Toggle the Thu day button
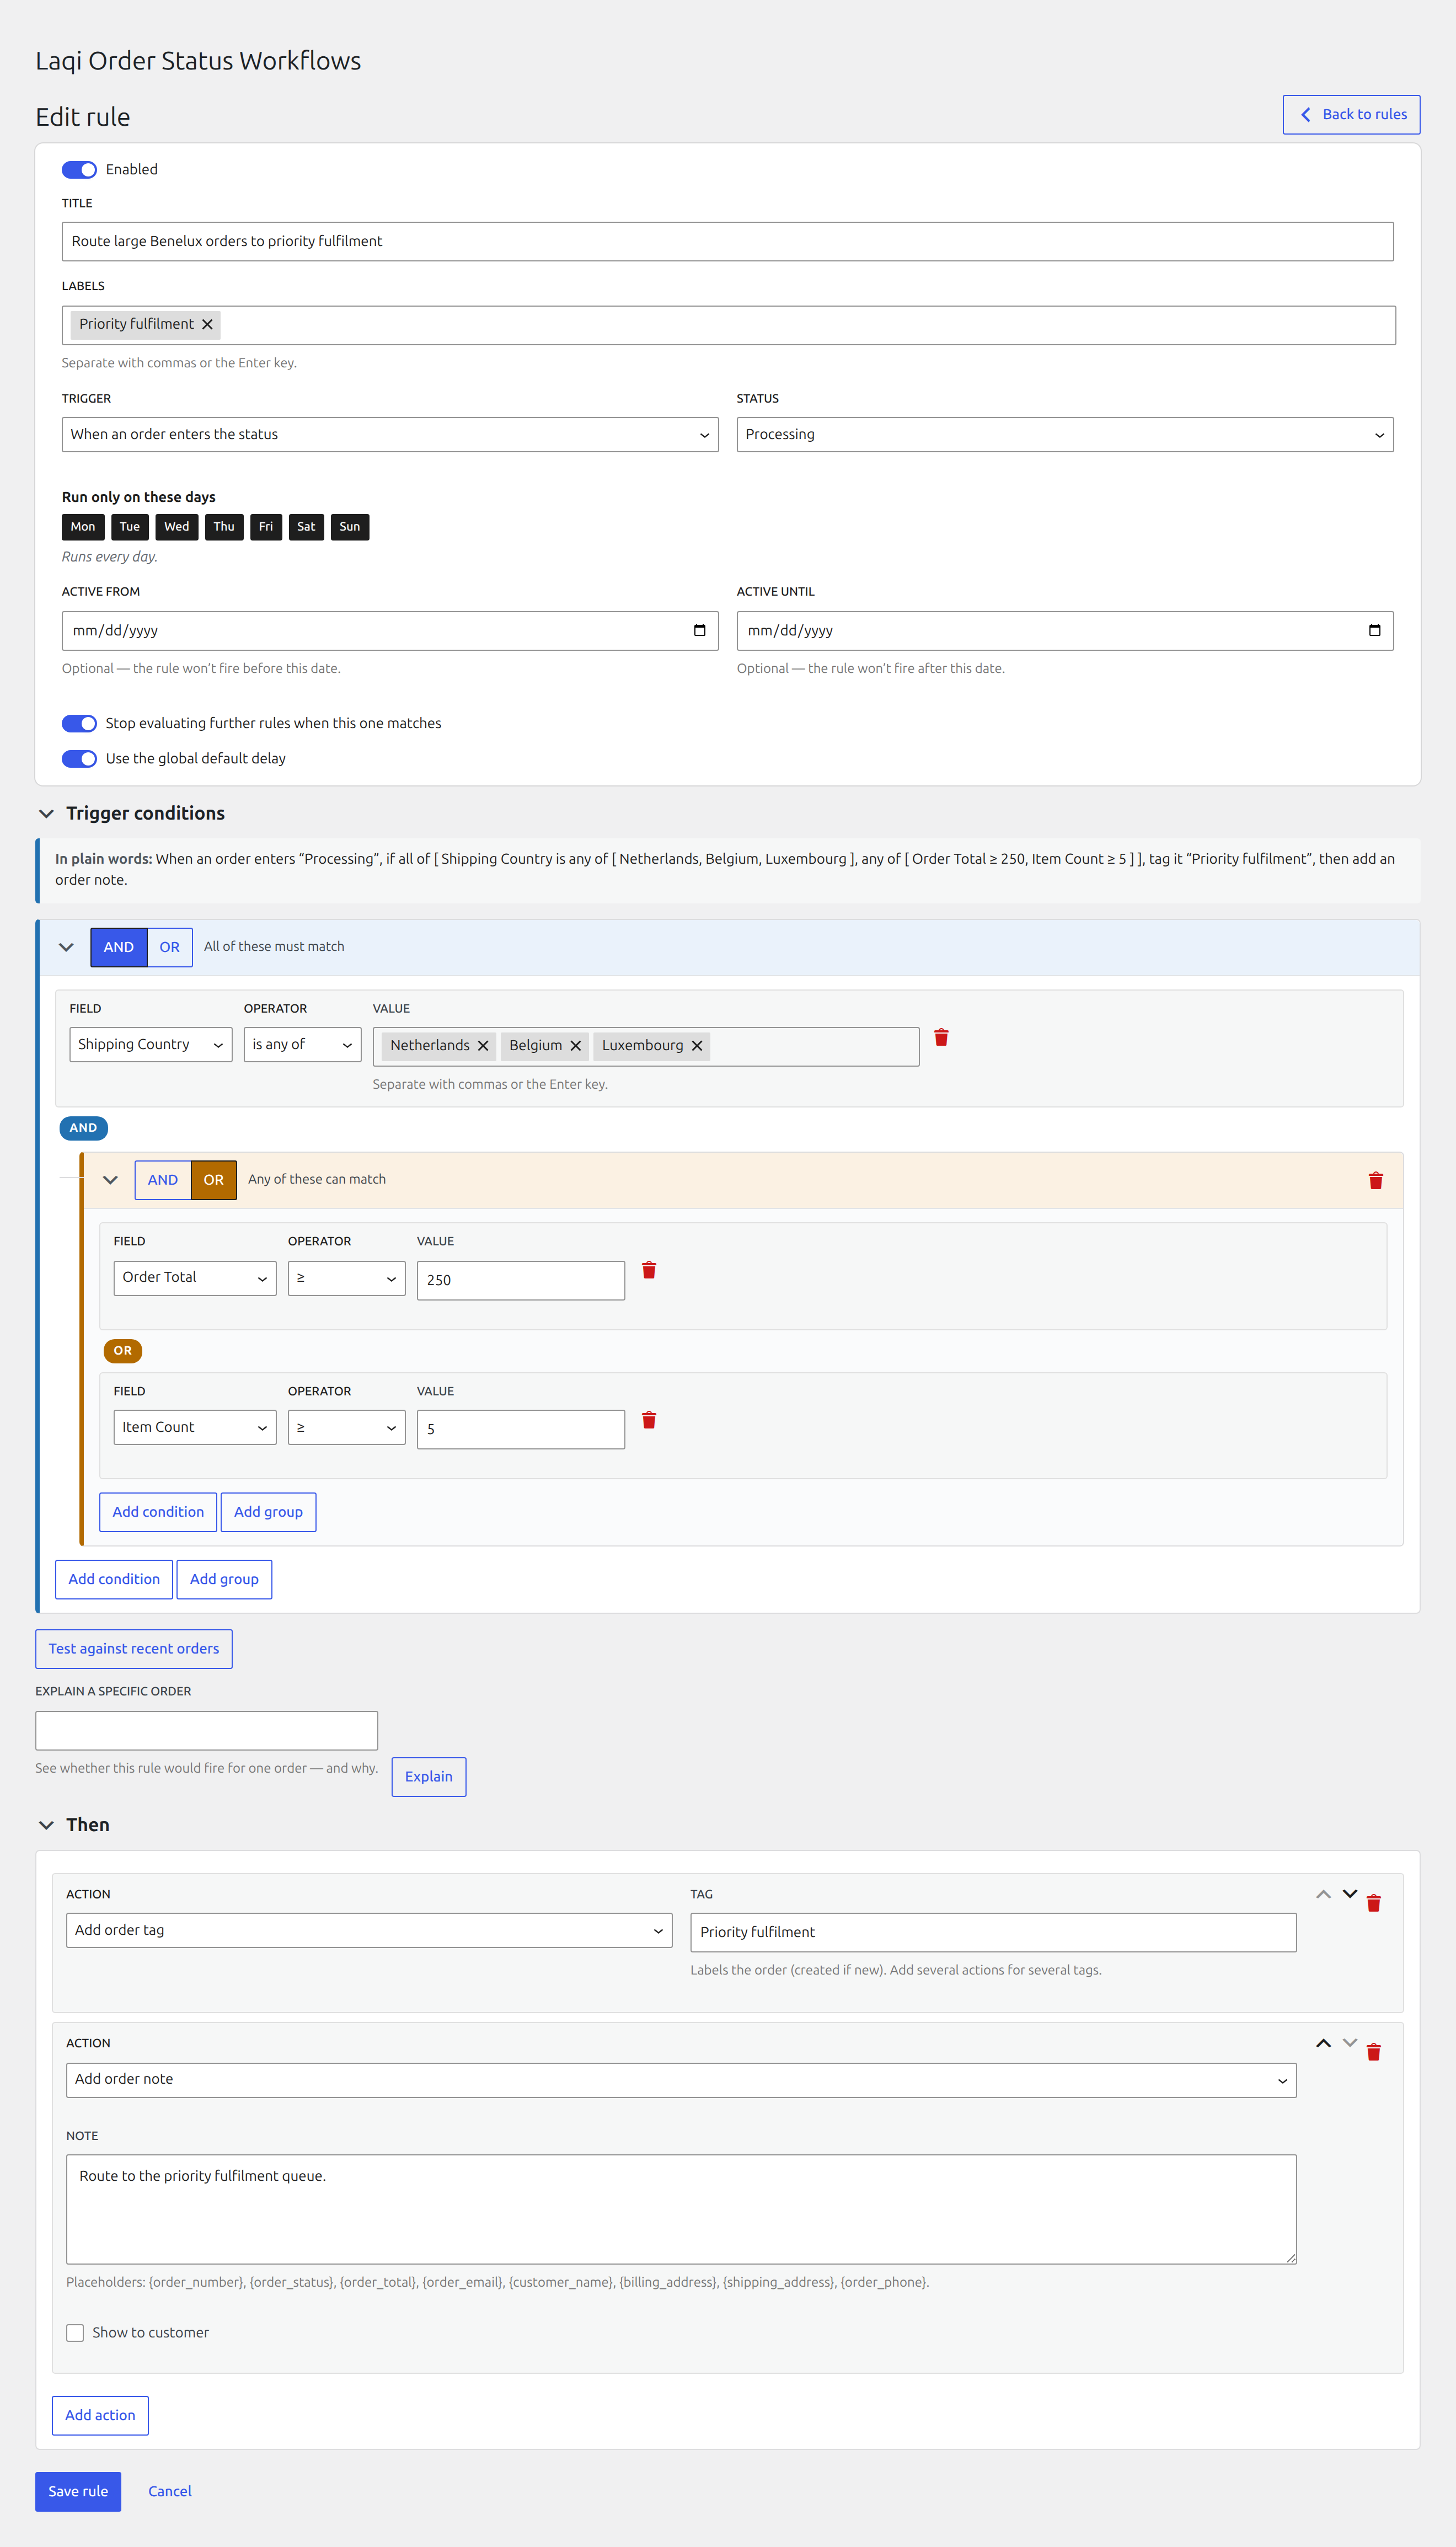 pyautogui.click(x=224, y=527)
